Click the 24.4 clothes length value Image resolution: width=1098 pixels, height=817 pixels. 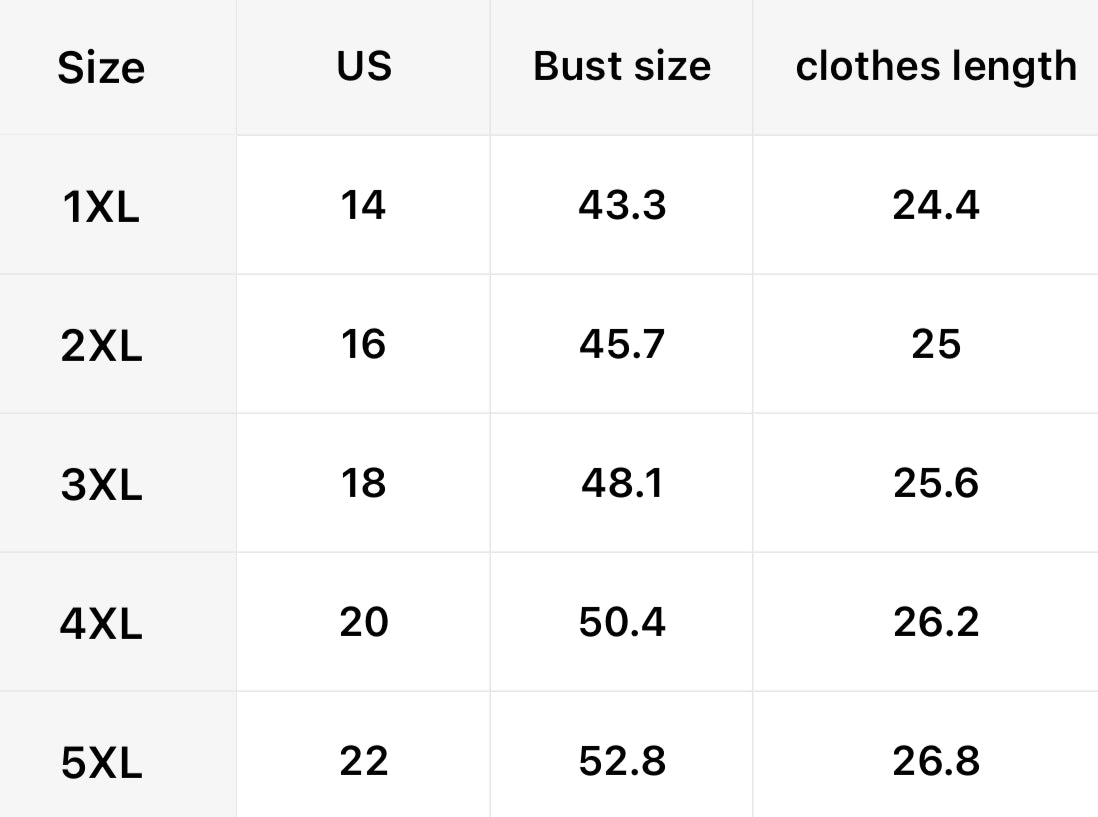936,205
